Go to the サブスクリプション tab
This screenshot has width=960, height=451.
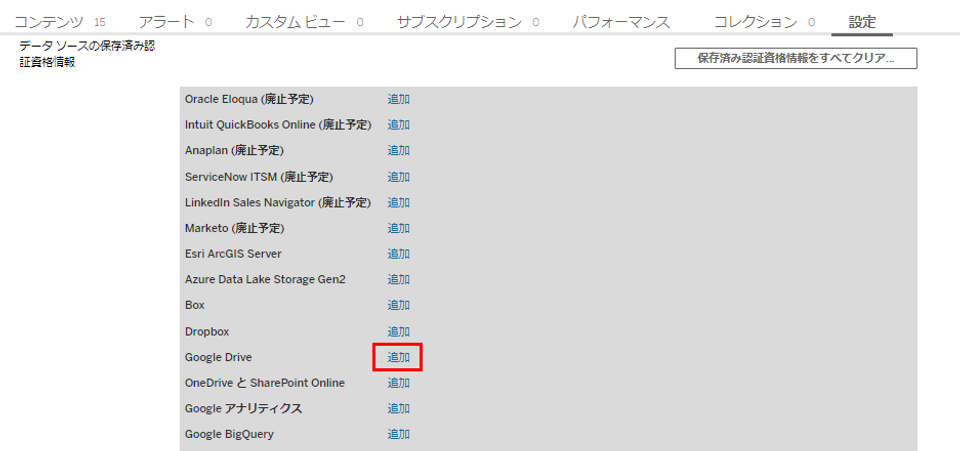coord(468,23)
